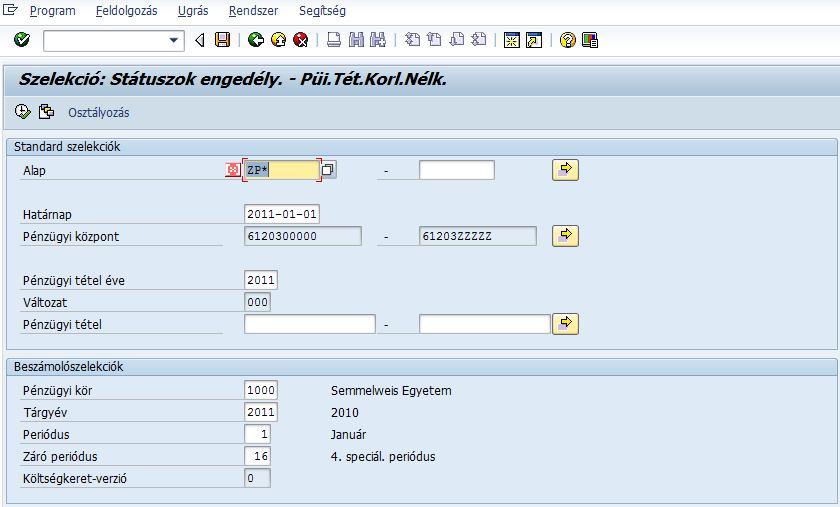The width and height of the screenshot is (840, 507).
Task: Click the Next Page icon
Action: pyautogui.click(x=456, y=40)
